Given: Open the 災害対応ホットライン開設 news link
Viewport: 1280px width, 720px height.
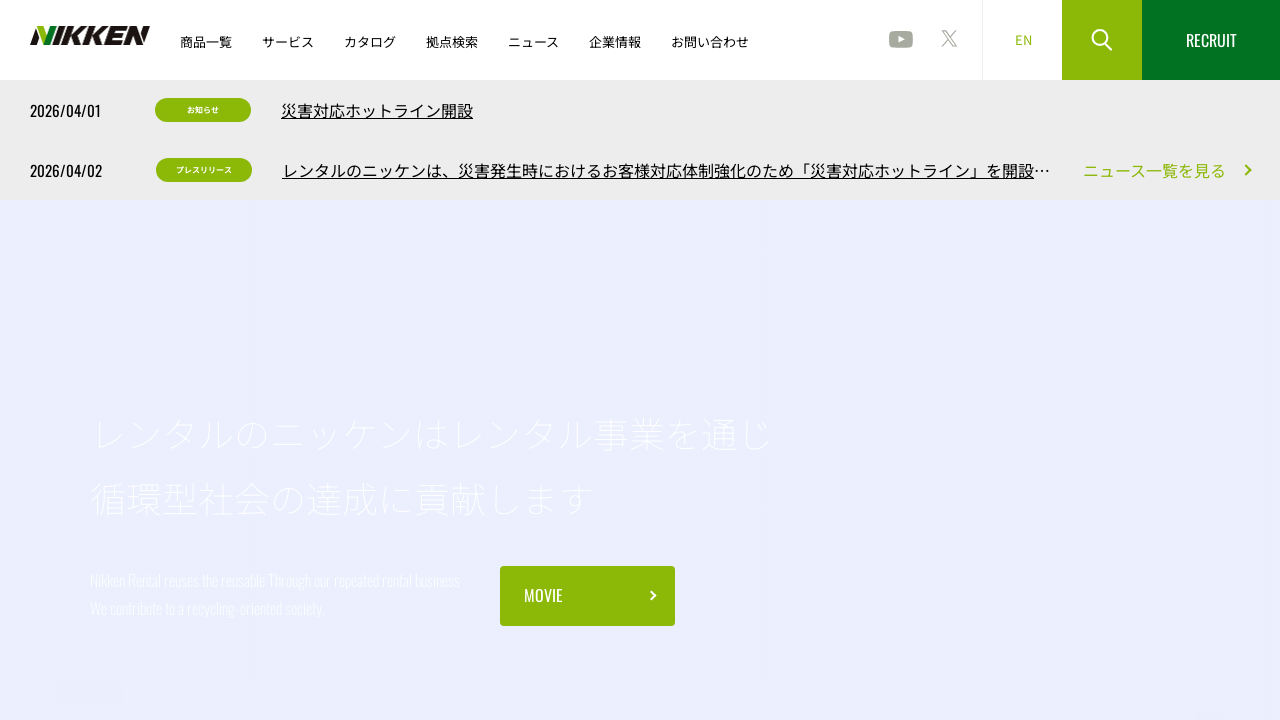Looking at the screenshot, I should pyautogui.click(x=377, y=111).
